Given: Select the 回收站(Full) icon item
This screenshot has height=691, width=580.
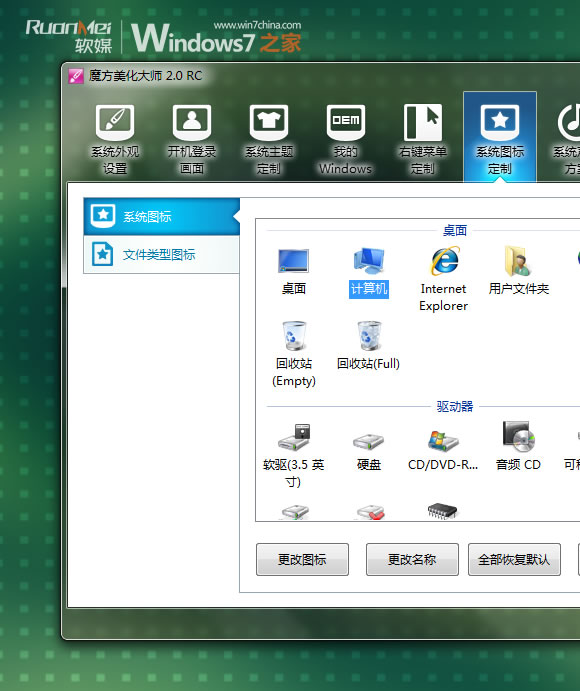Looking at the screenshot, I should point(368,346).
